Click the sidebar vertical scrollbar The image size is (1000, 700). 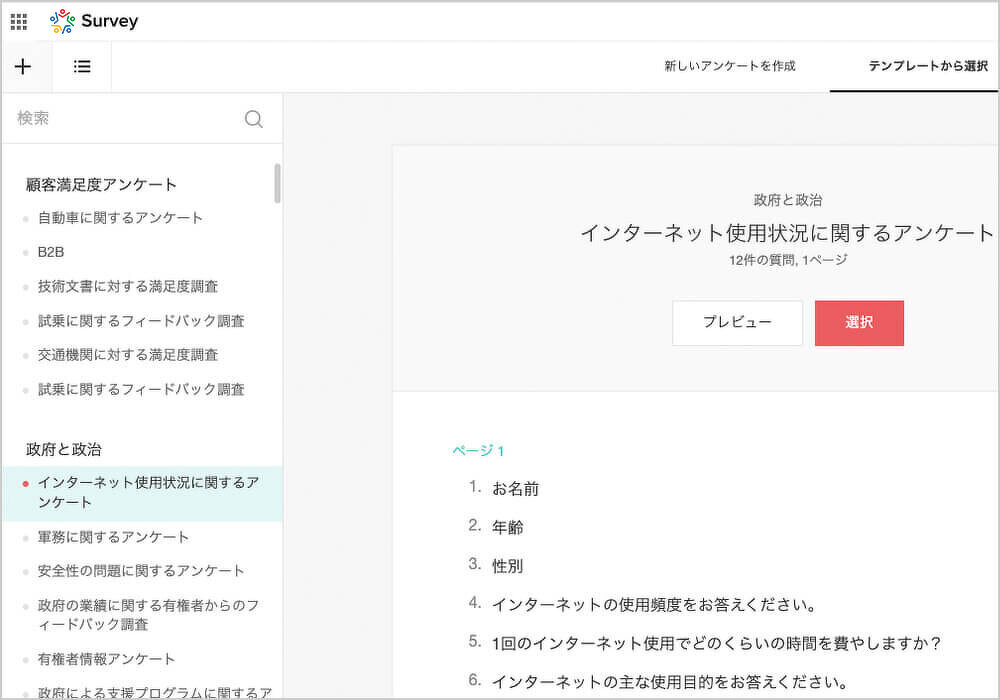277,184
